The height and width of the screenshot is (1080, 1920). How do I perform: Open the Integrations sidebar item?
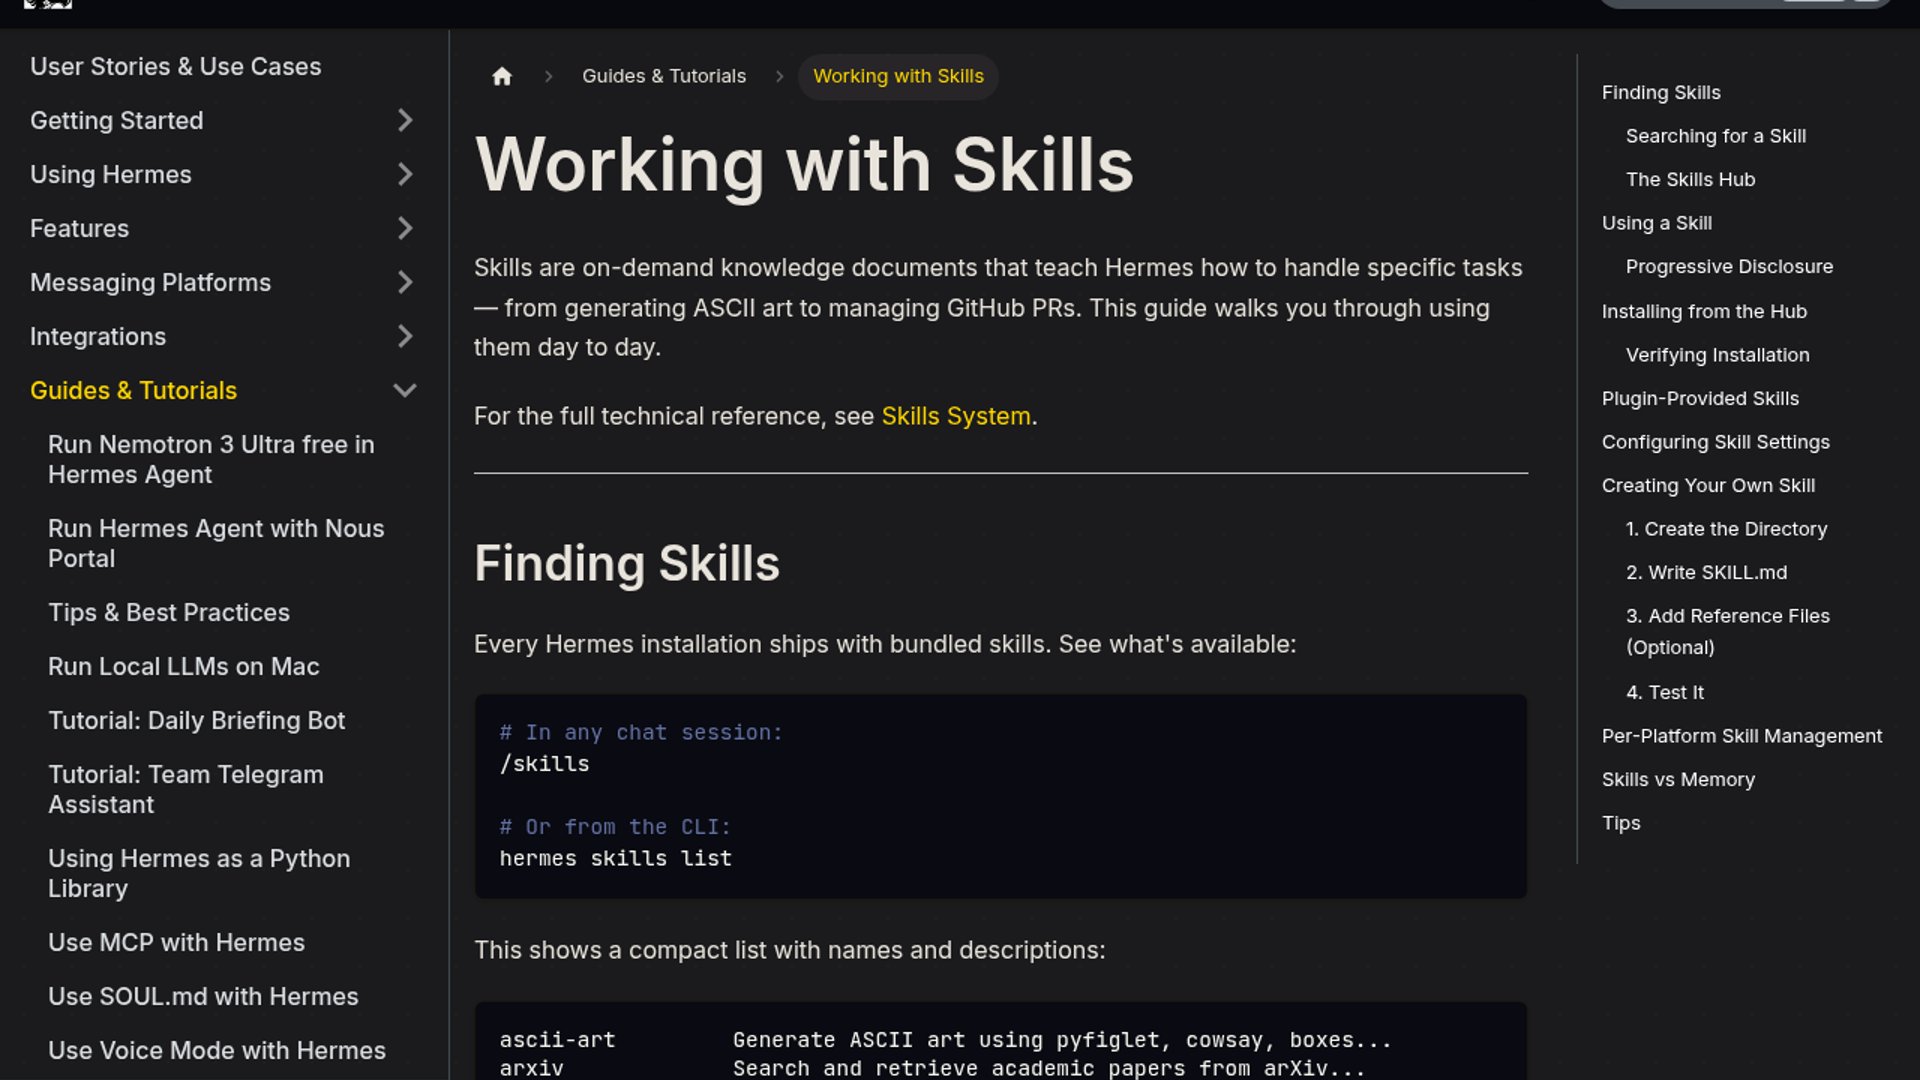(x=98, y=336)
